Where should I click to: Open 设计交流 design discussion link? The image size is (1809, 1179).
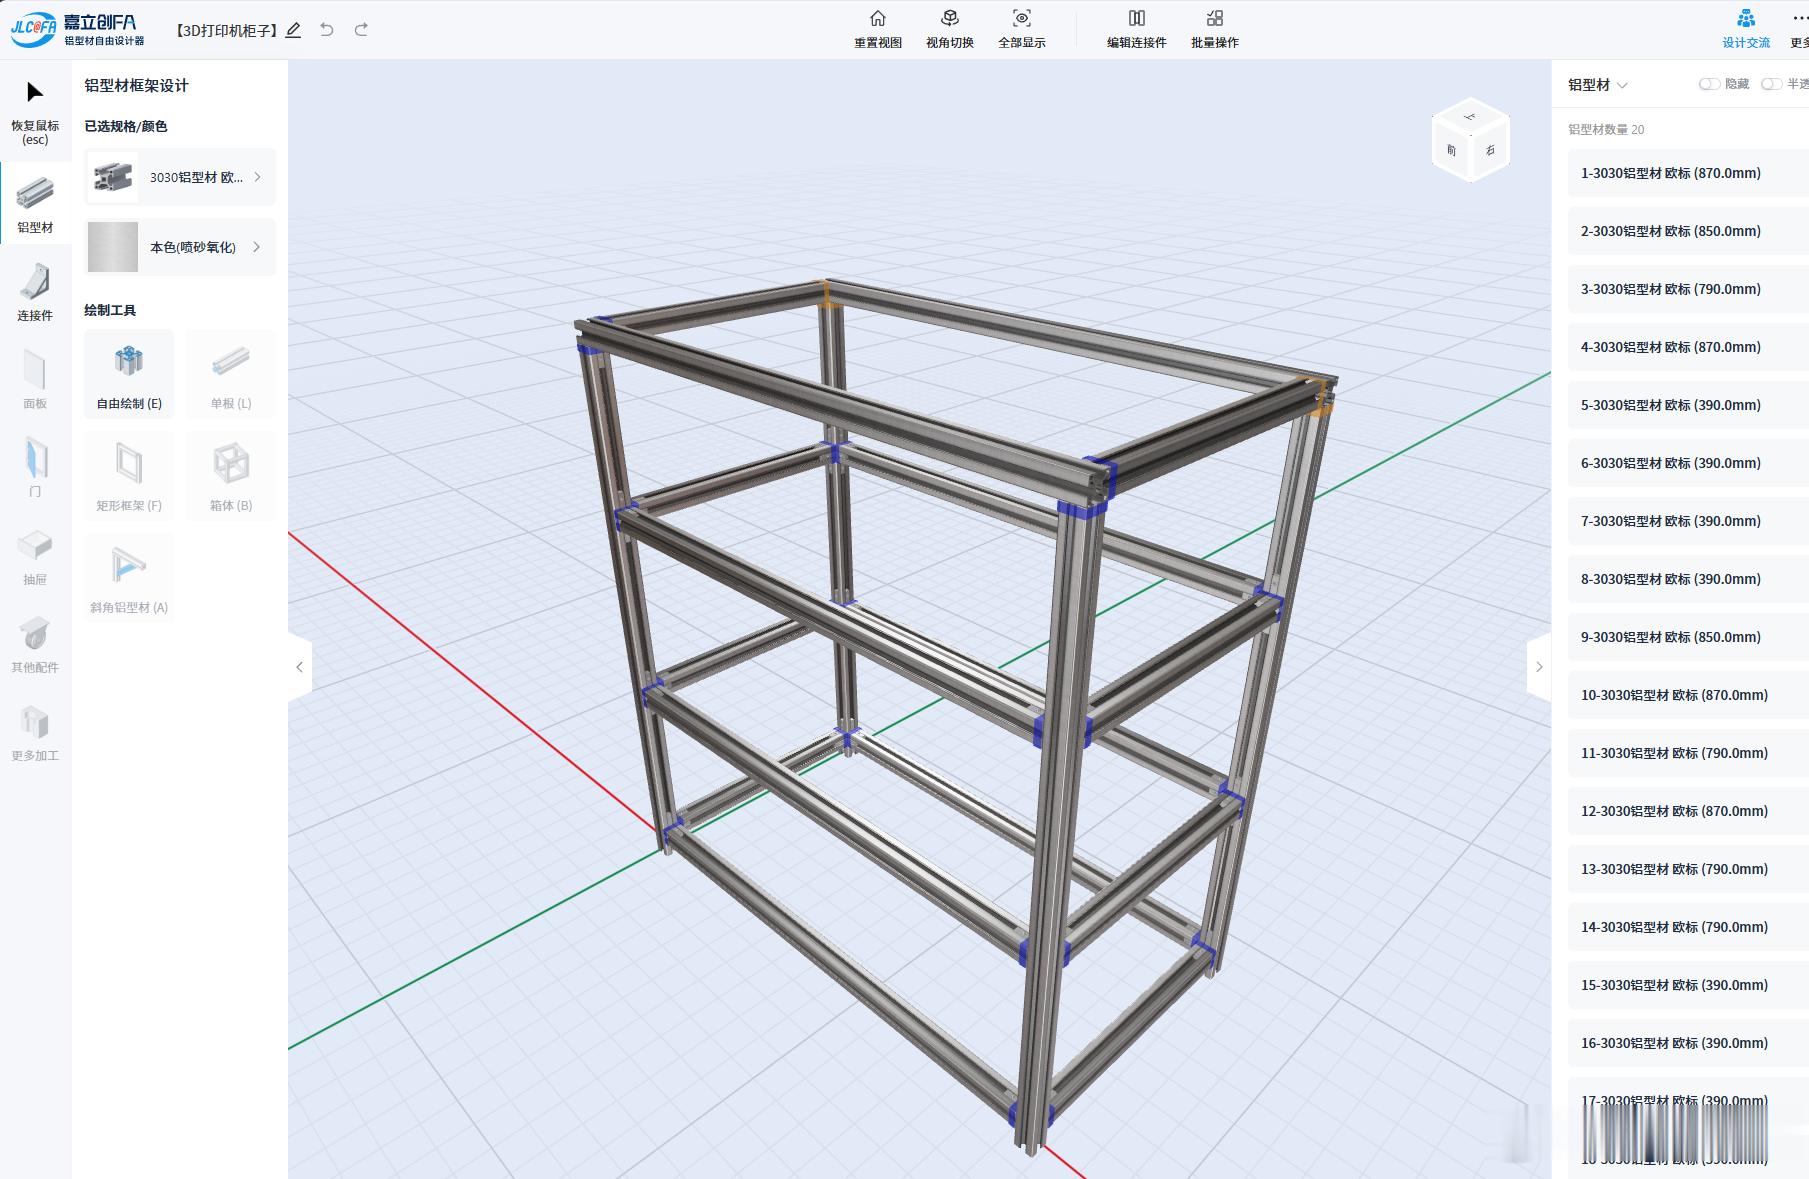coord(1746,29)
